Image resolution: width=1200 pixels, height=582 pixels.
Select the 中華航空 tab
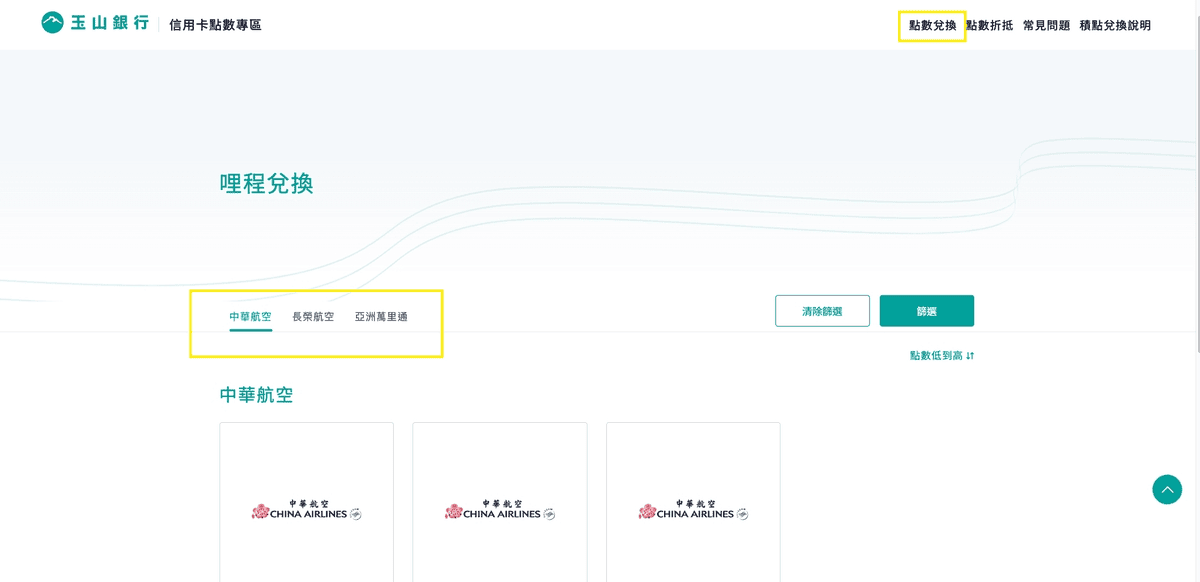(x=250, y=317)
